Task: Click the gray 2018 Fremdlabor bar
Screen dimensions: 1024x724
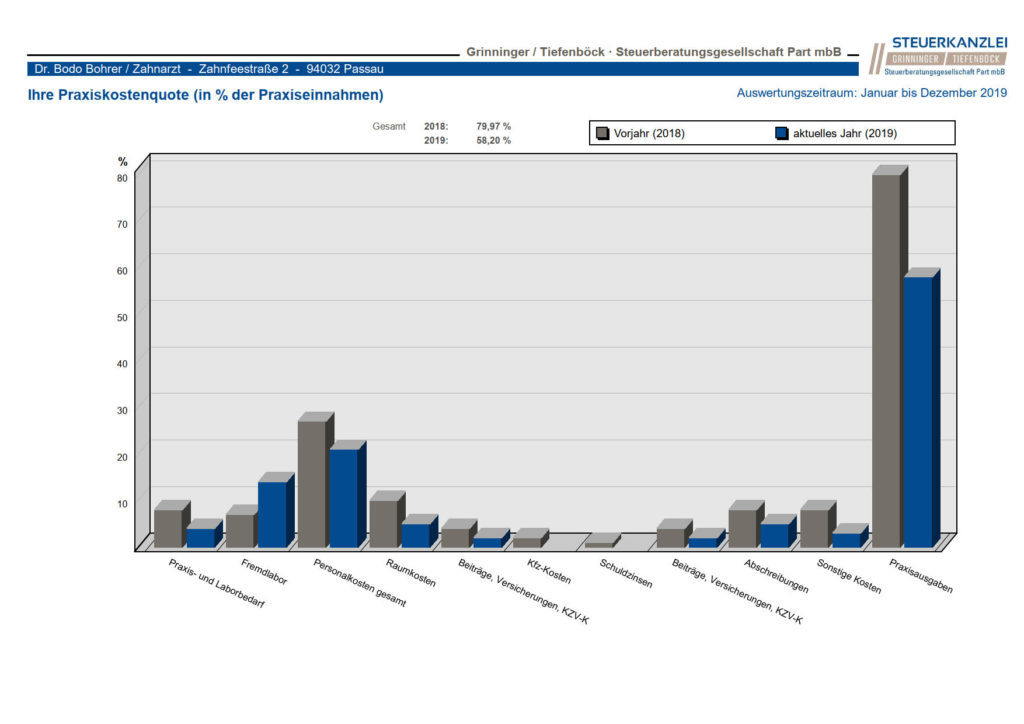Action: [x=240, y=531]
